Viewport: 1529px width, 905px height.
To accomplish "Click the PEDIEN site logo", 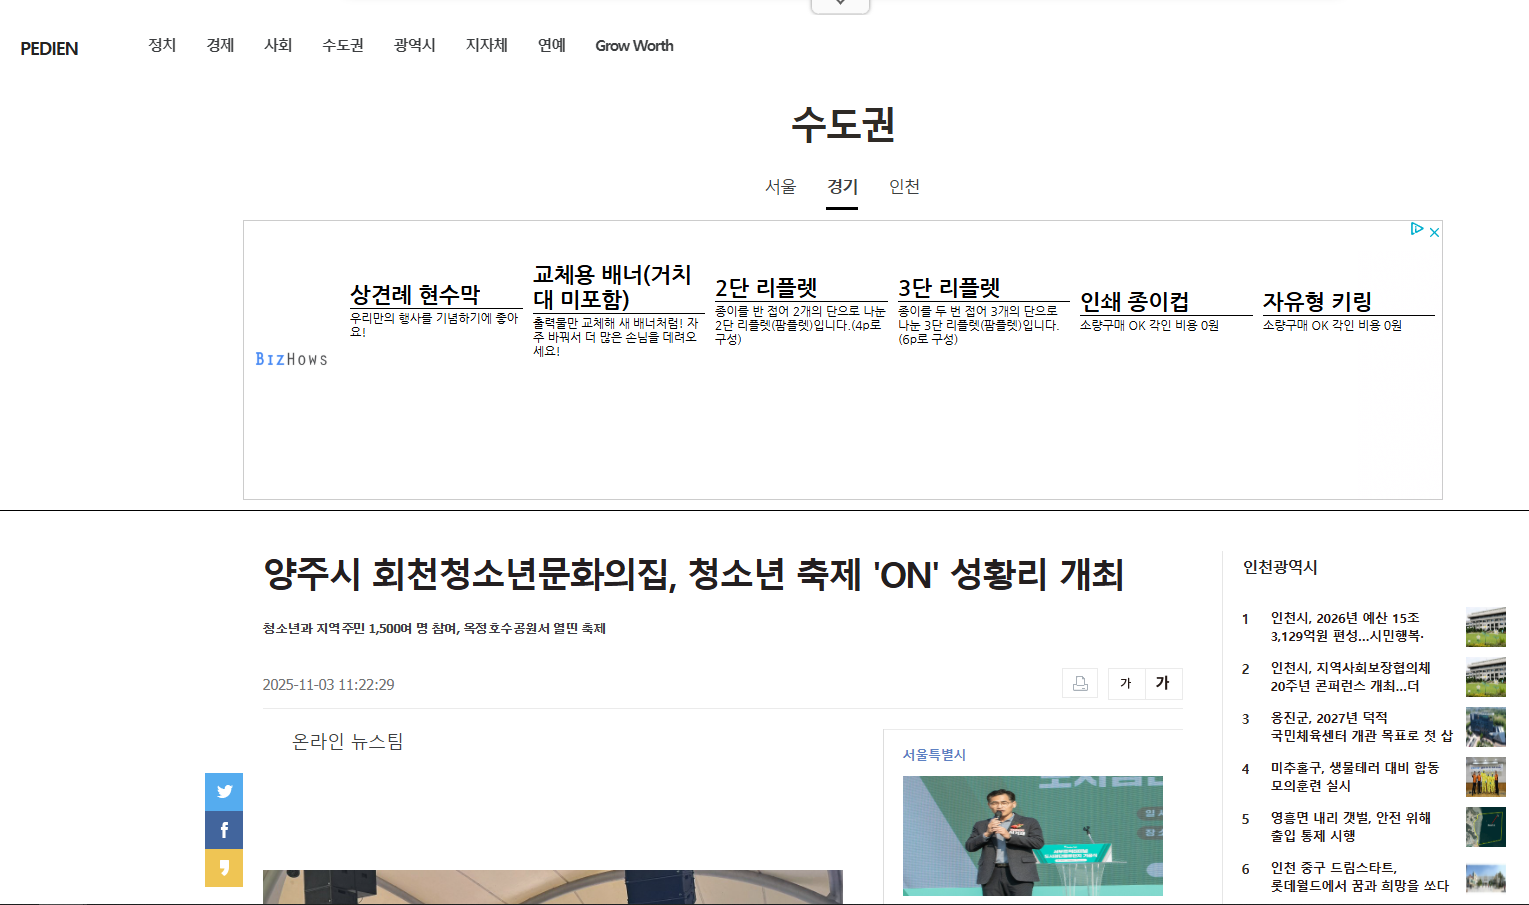I will click(x=49, y=49).
